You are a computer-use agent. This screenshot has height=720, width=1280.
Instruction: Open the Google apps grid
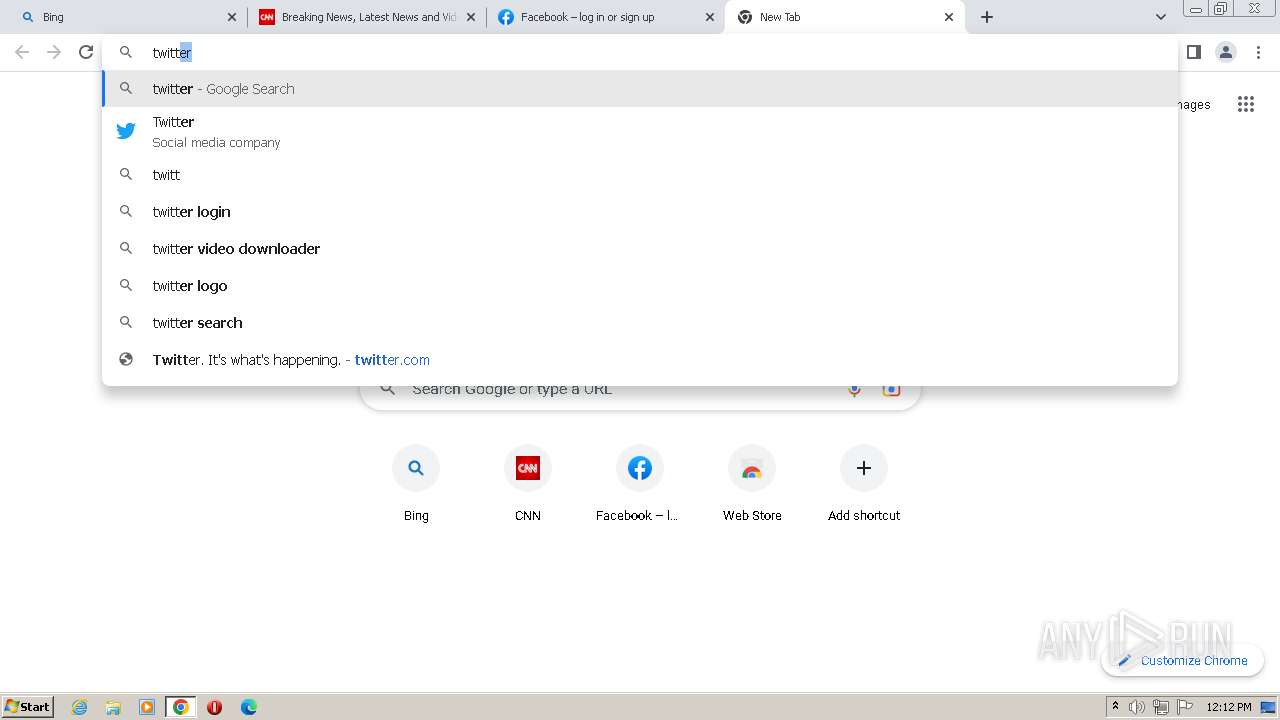pos(1246,104)
